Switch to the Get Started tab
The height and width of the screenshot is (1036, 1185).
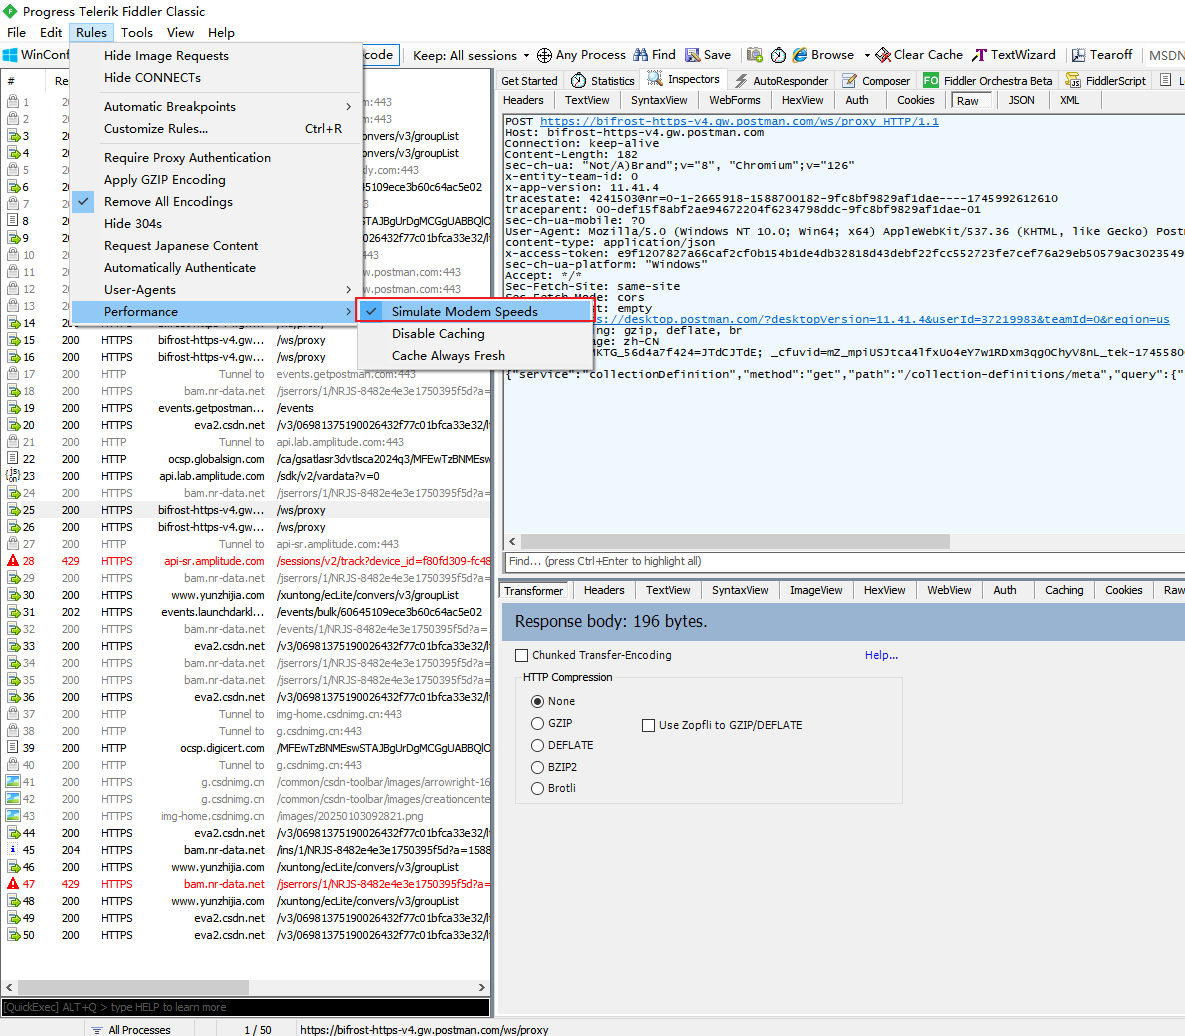[x=529, y=81]
